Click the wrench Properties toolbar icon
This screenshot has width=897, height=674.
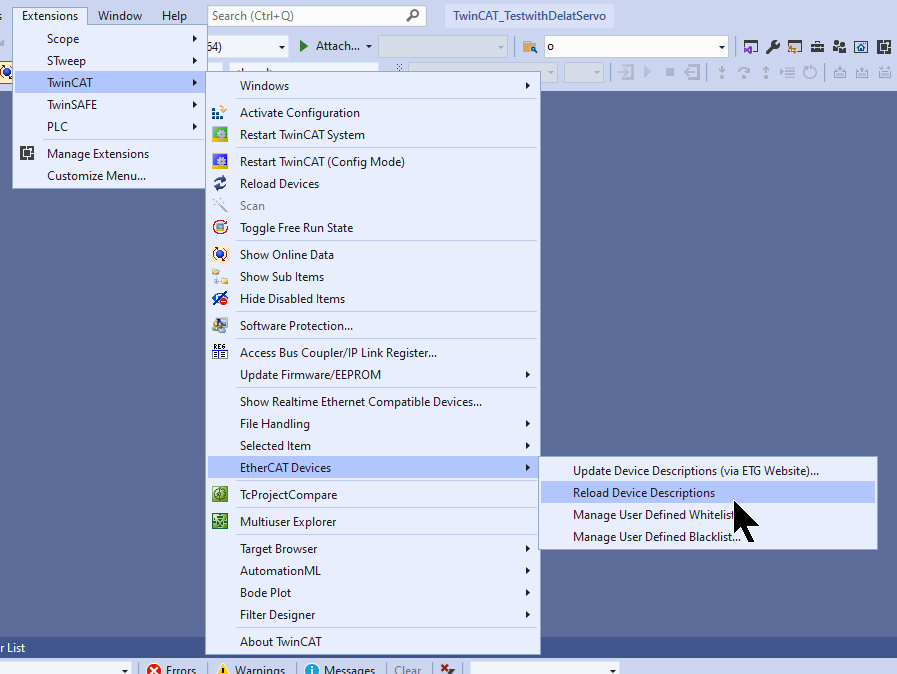pyautogui.click(x=772, y=46)
